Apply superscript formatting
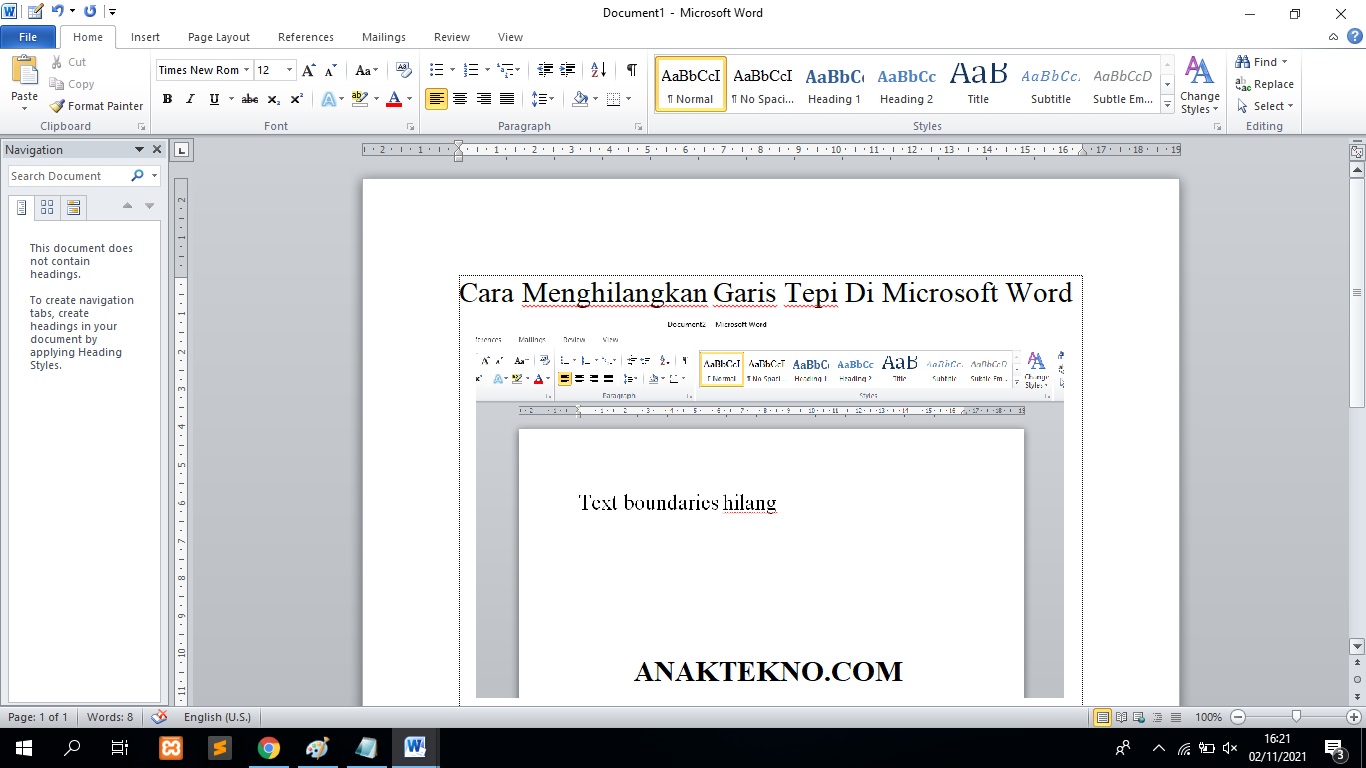The width and height of the screenshot is (1366, 768). [296, 99]
